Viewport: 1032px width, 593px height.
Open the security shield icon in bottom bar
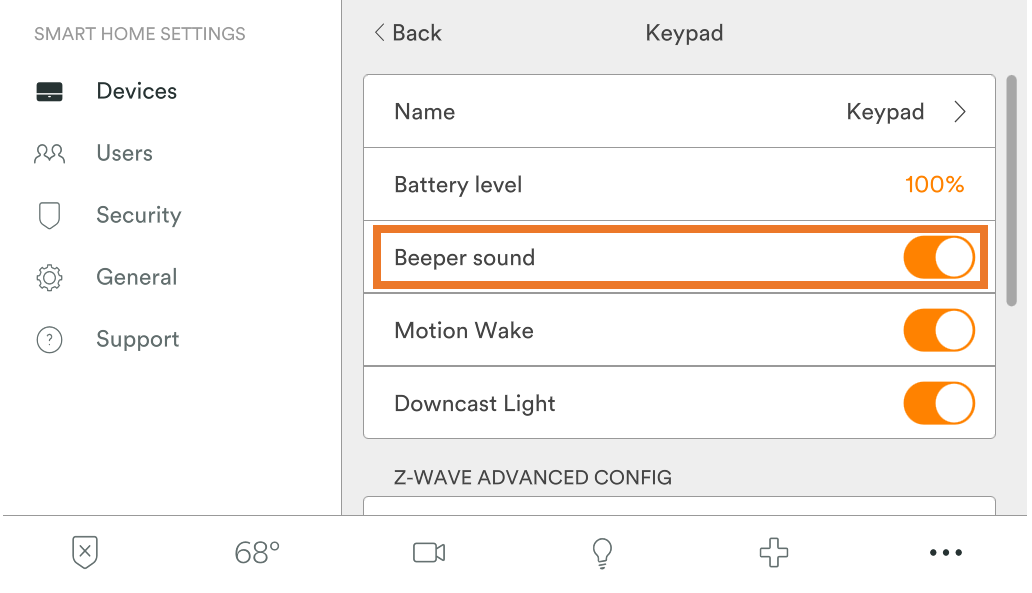point(86,552)
